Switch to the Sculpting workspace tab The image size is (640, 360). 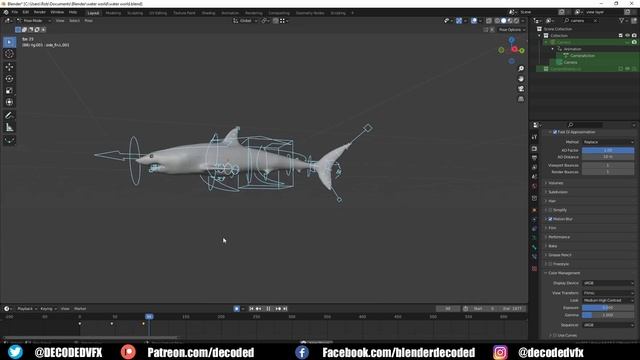coord(135,13)
